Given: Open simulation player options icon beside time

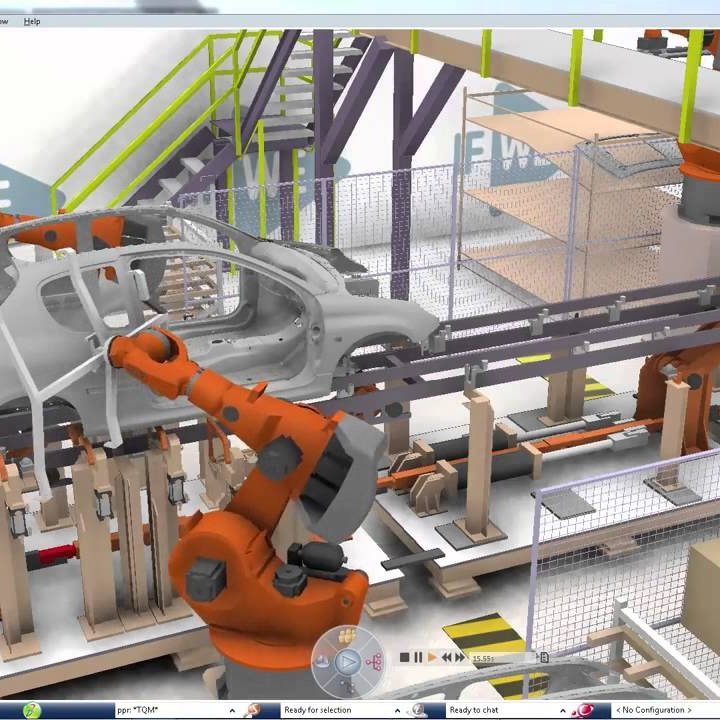Looking at the screenshot, I should 543,657.
